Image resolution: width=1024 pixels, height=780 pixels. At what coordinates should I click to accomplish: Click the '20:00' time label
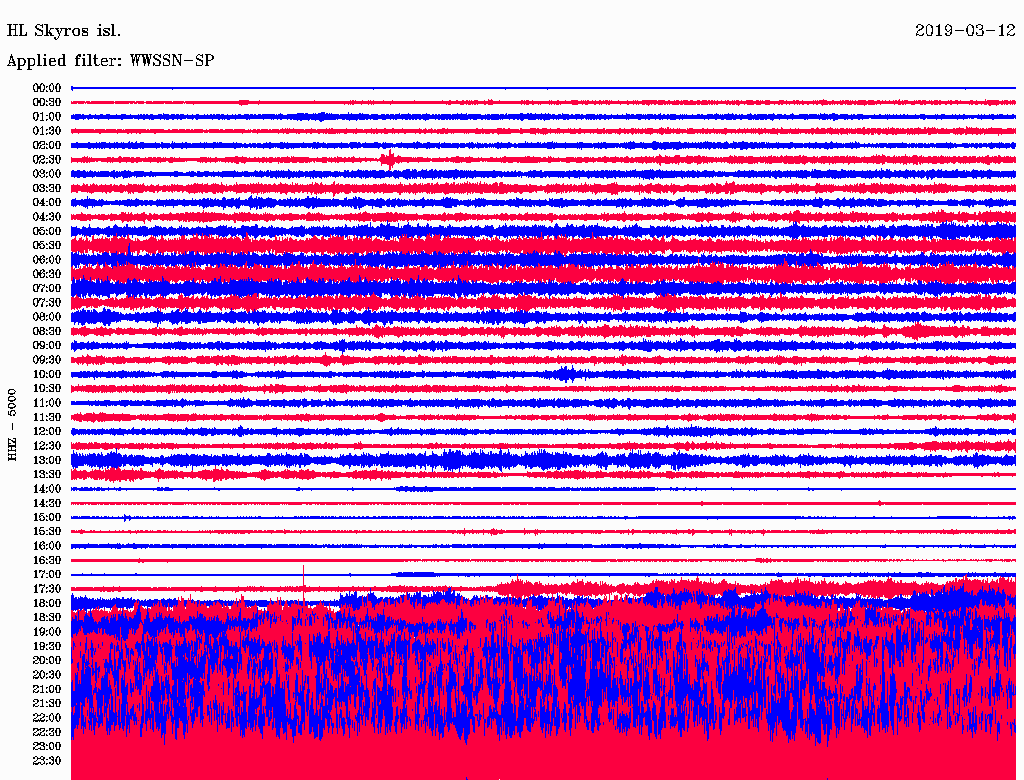pos(47,660)
